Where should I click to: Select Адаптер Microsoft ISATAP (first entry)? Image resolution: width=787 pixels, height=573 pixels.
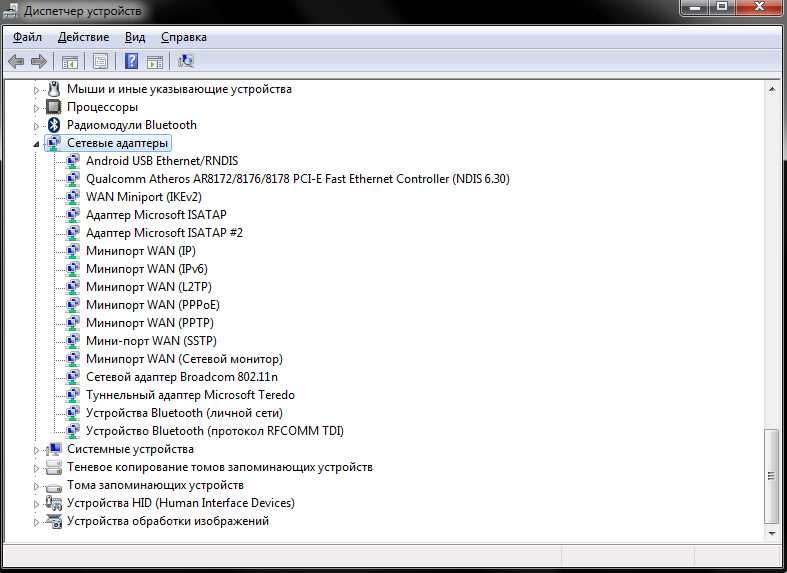coord(156,215)
